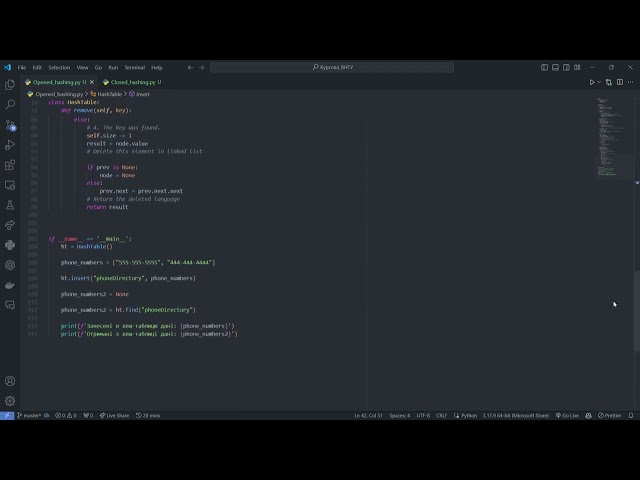Viewport: 640px width, 480px height.
Task: Toggle the secondary side bar
Action: 566,67
